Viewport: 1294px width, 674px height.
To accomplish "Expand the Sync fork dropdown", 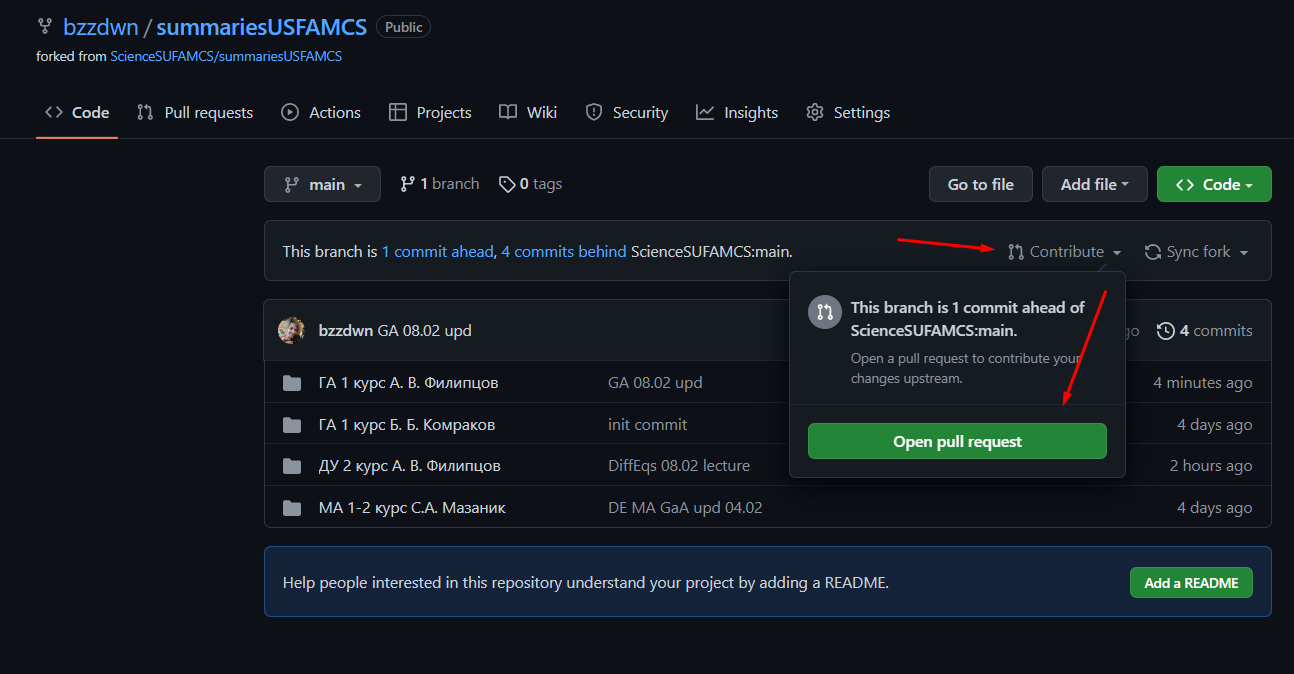I will (1197, 252).
